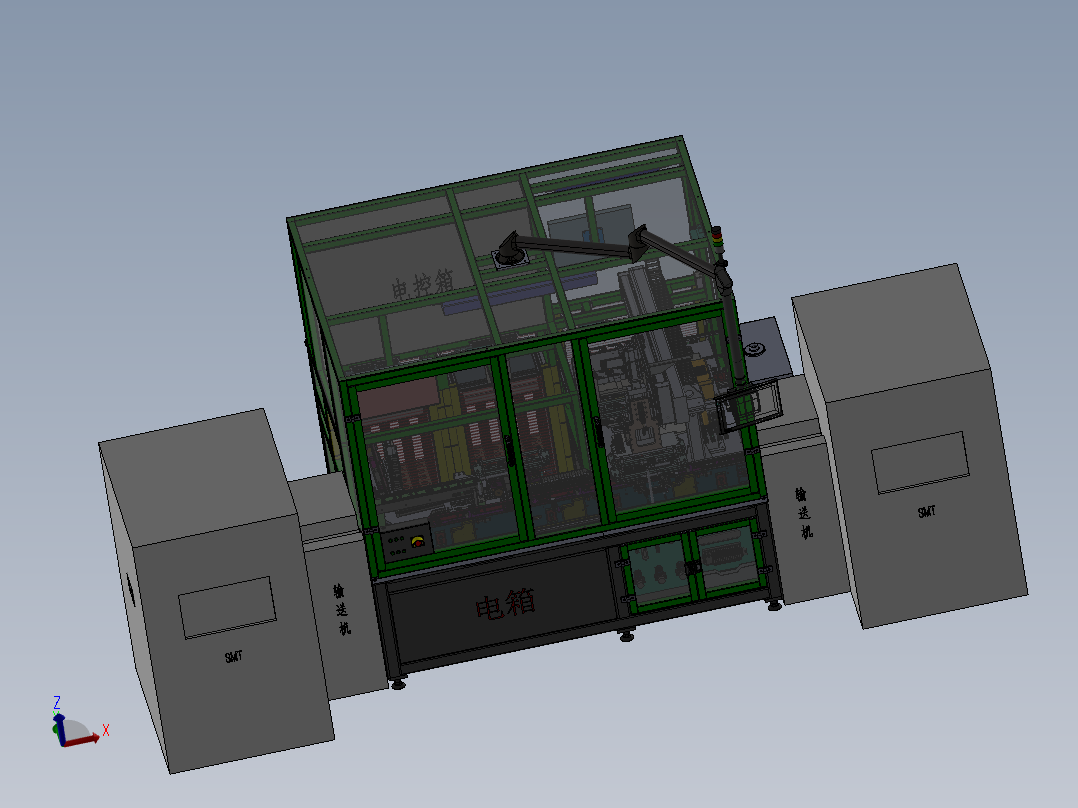Select the 输送机 label on the left conveyor
This screenshot has width=1078, height=808.
click(x=342, y=609)
